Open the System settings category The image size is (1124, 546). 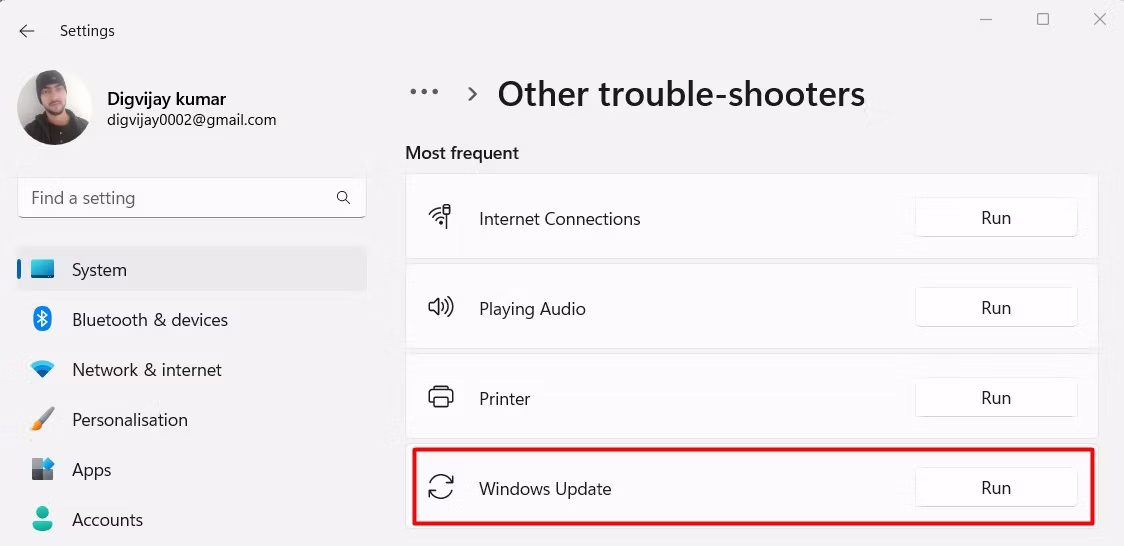click(x=192, y=270)
